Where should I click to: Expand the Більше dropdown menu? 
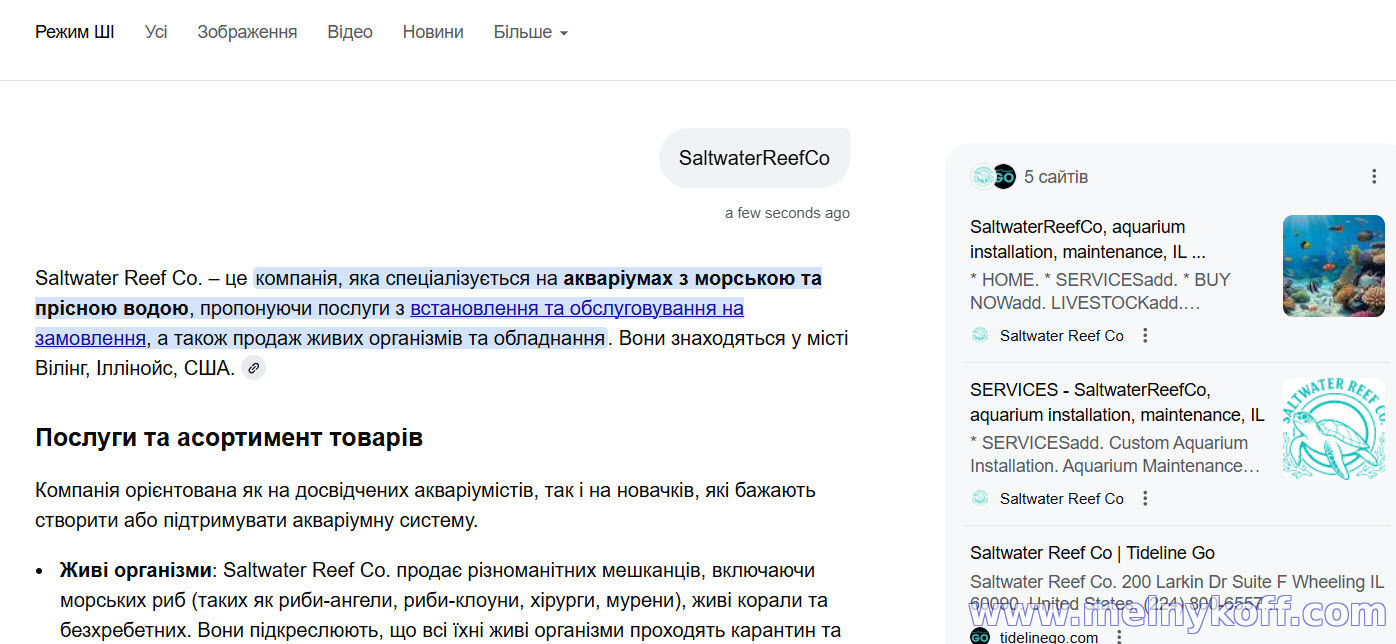(530, 32)
